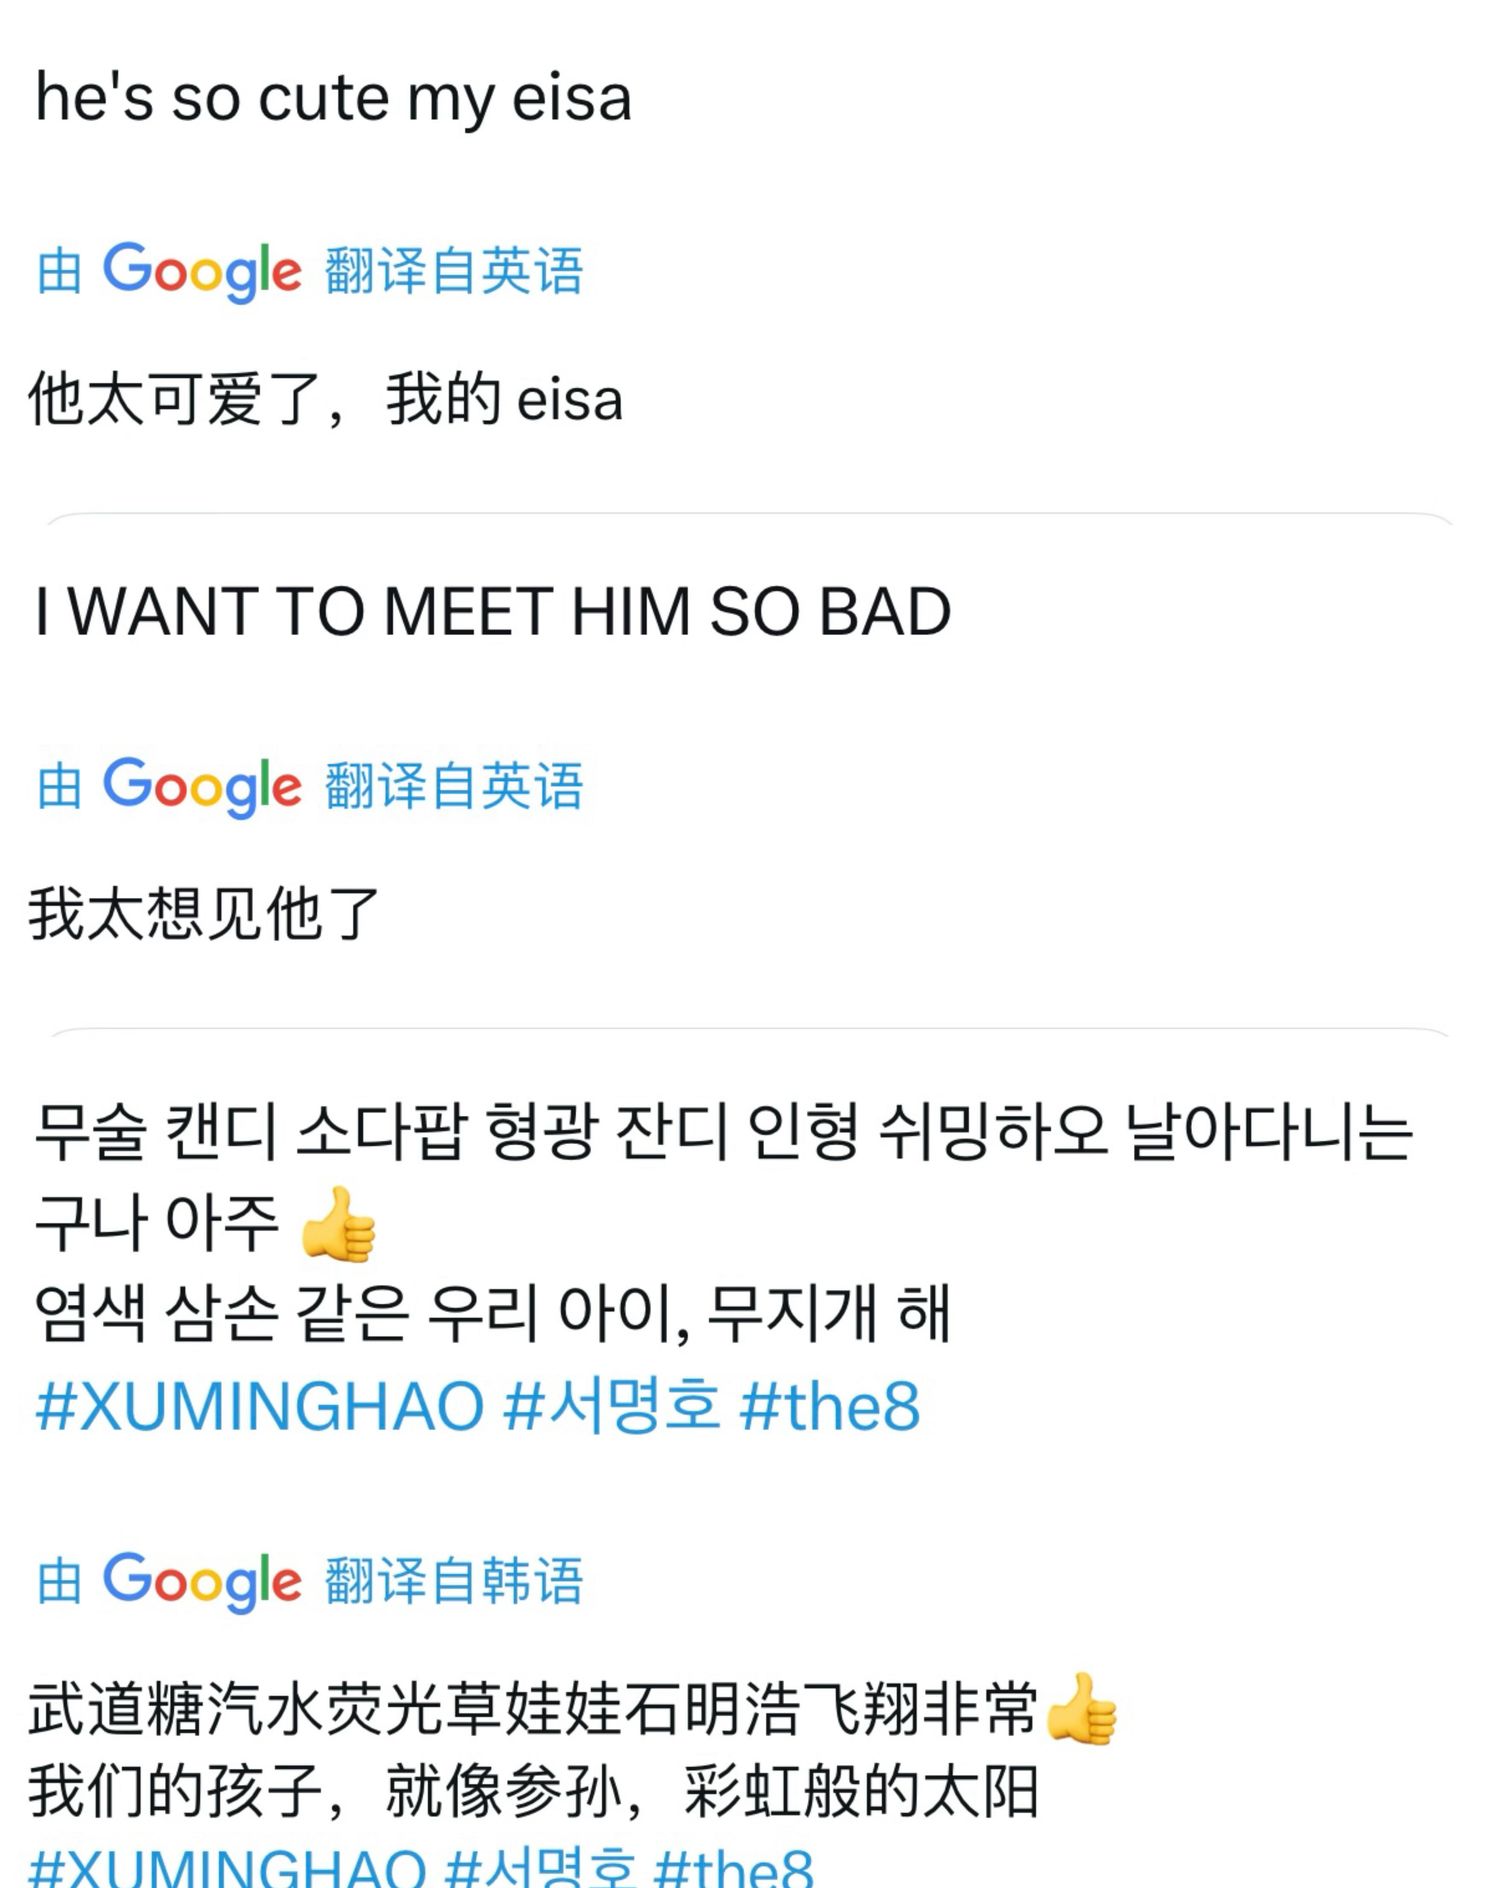Viewport: 1500px width, 1888px height.
Task: Tap the '翻译自韩语' translation label
Action: pos(454,1581)
